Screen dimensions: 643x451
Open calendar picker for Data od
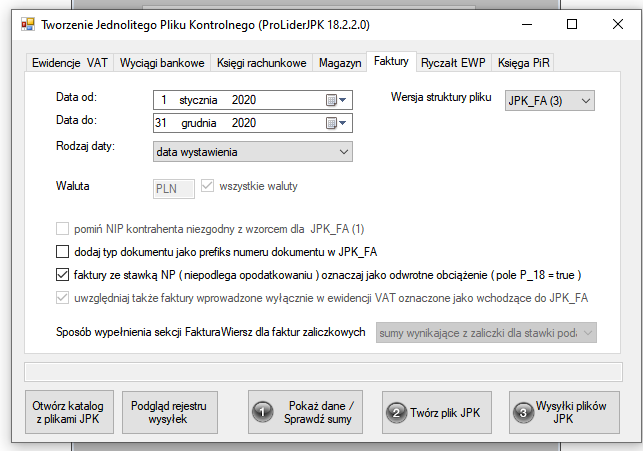[336, 100]
